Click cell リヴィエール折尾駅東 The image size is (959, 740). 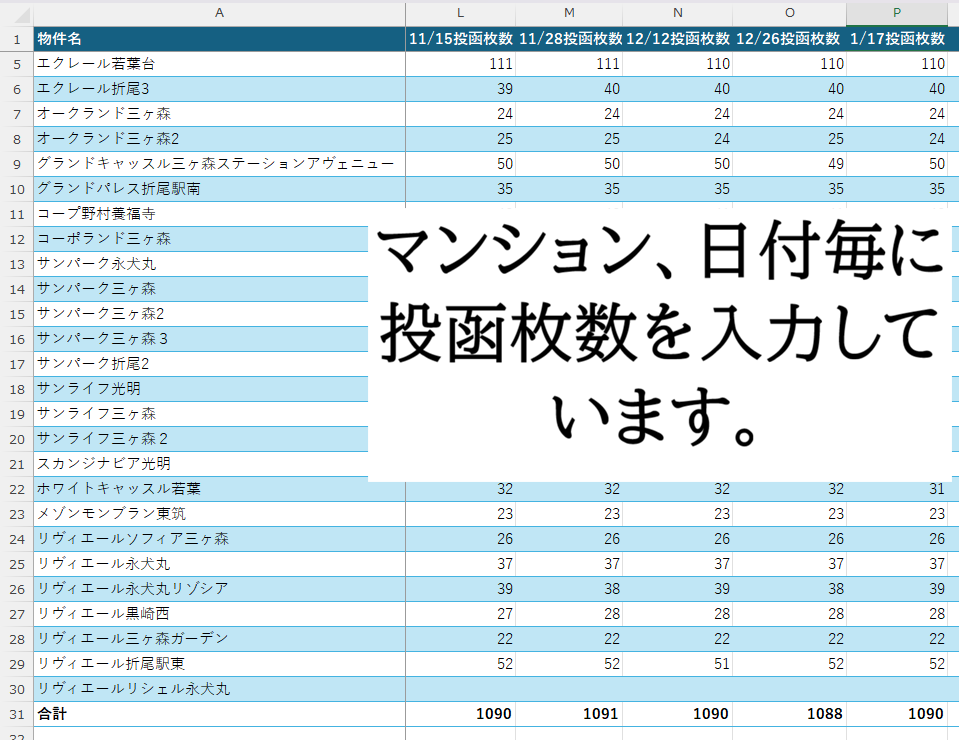coord(219,664)
